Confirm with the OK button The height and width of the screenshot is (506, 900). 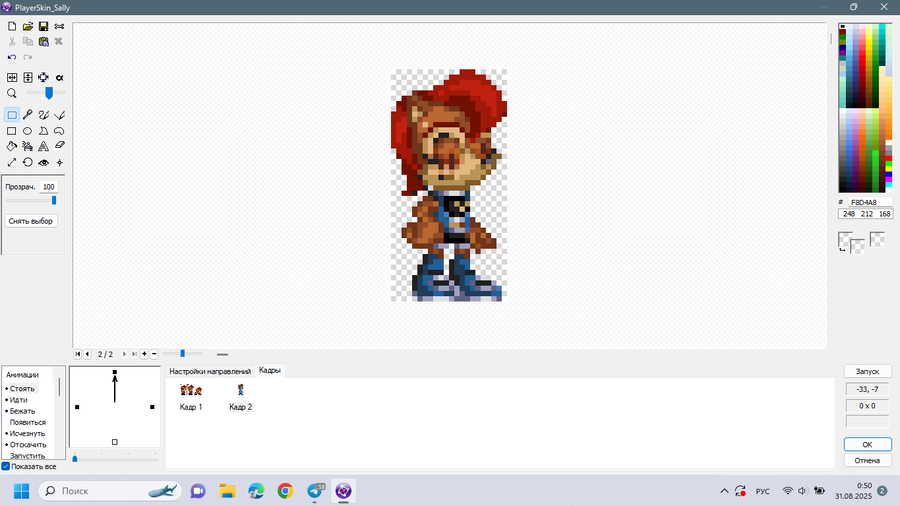point(867,444)
